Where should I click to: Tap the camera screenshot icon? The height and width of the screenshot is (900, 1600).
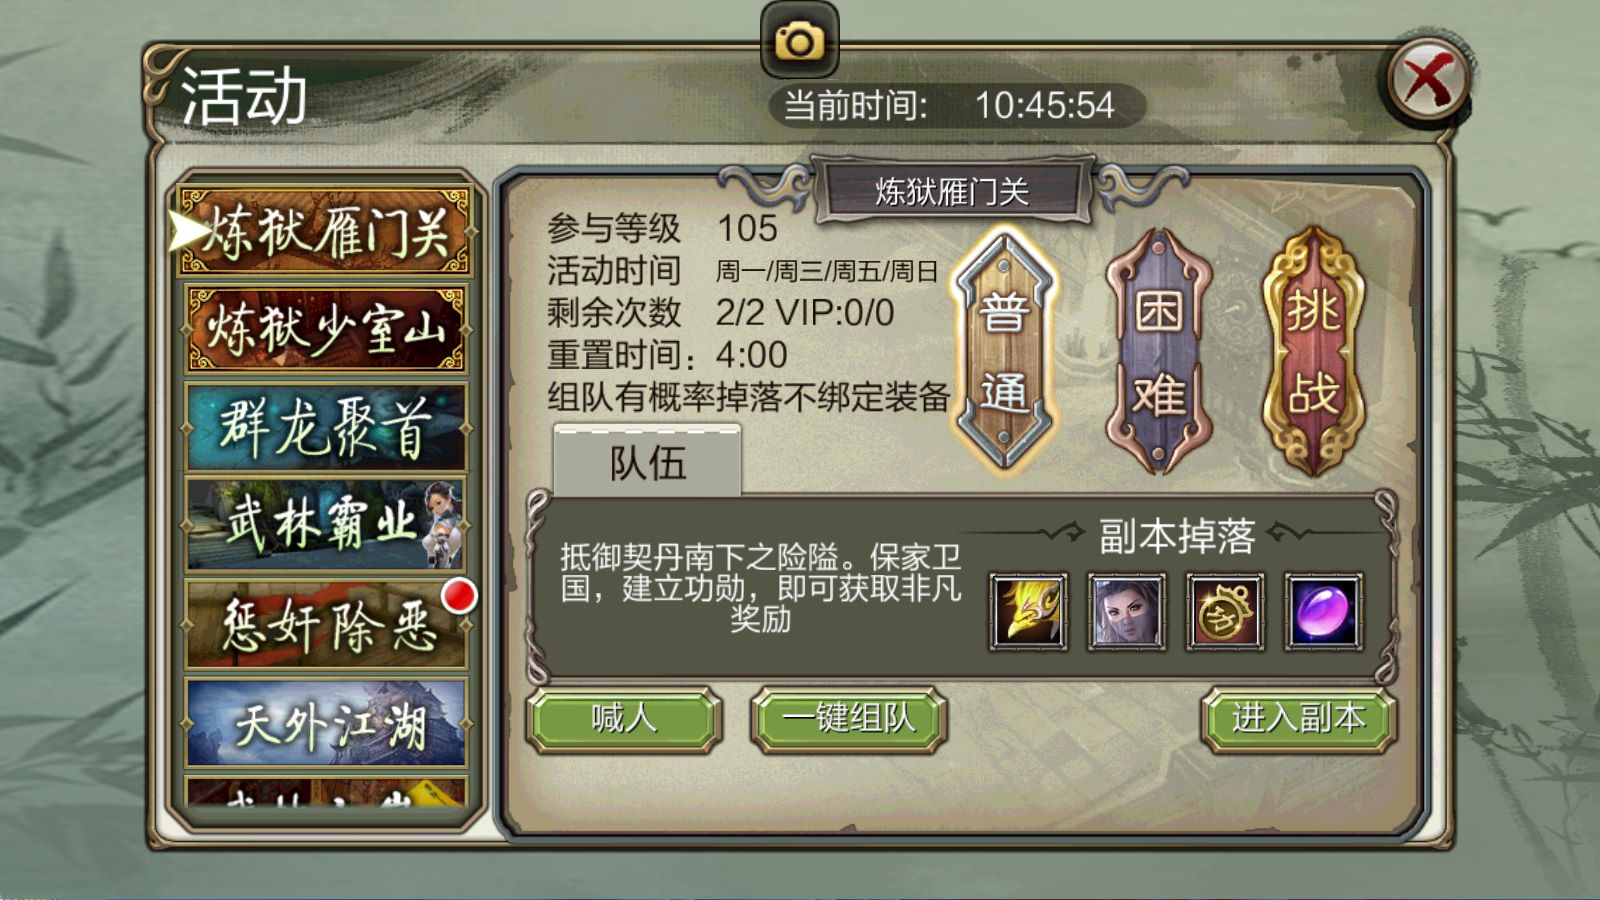(799, 40)
